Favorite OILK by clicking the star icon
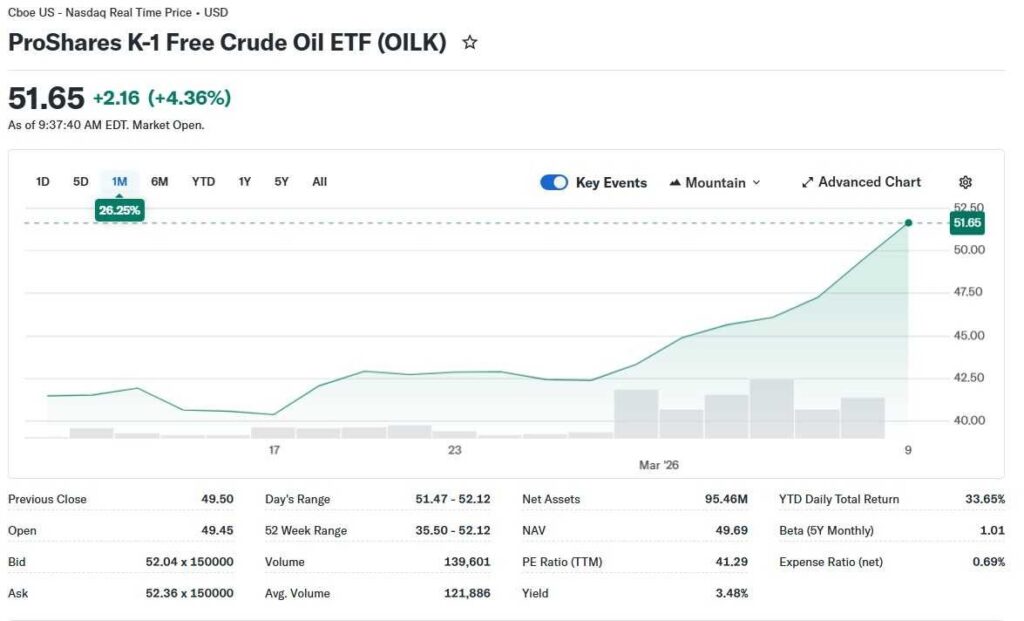 click(468, 43)
